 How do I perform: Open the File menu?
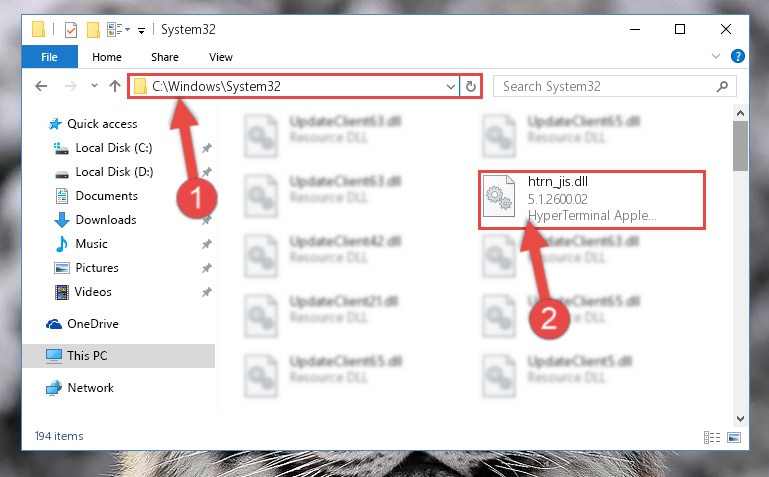click(50, 57)
